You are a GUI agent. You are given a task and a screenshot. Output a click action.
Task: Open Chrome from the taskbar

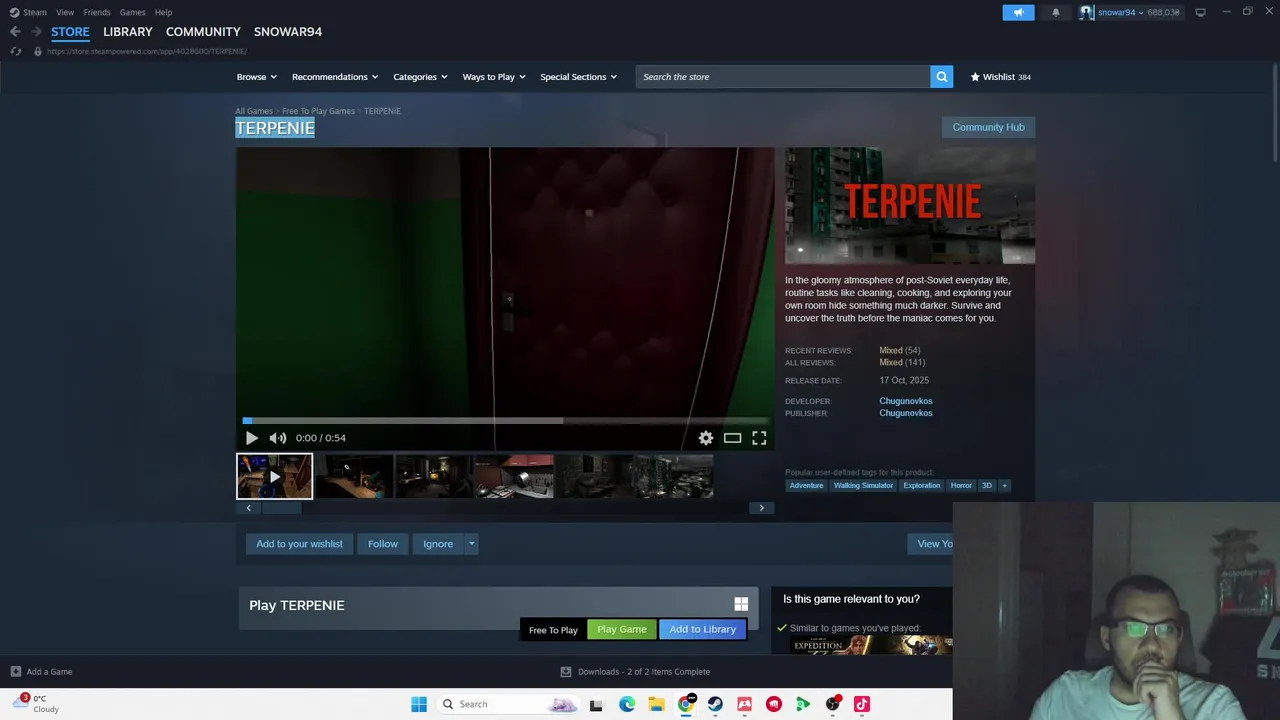686,704
